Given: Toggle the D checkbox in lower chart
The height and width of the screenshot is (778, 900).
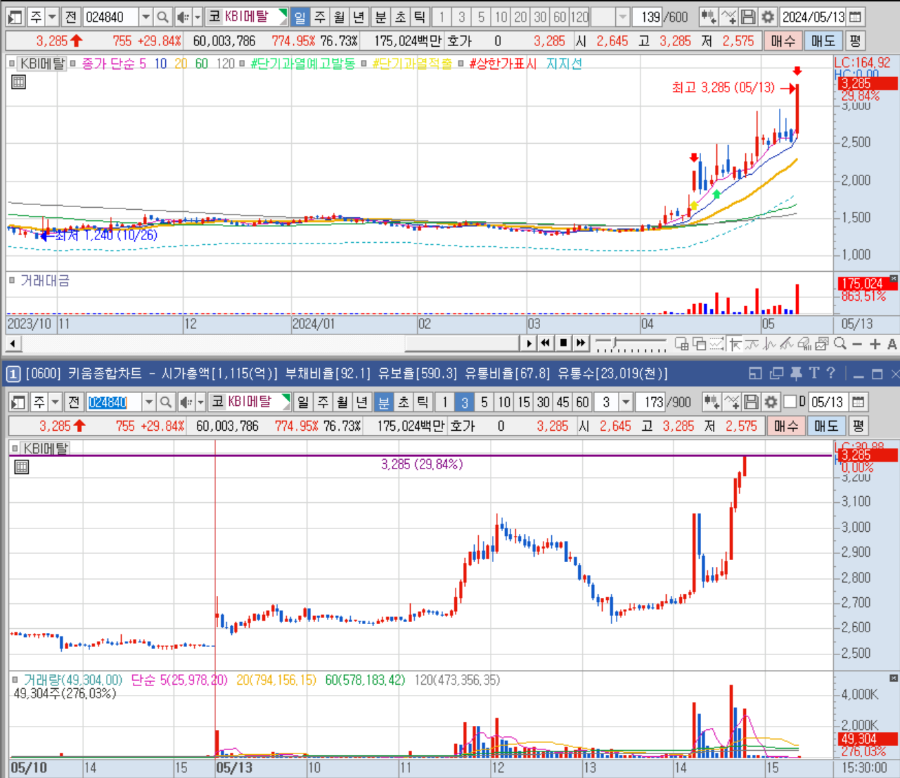Looking at the screenshot, I should (x=790, y=402).
